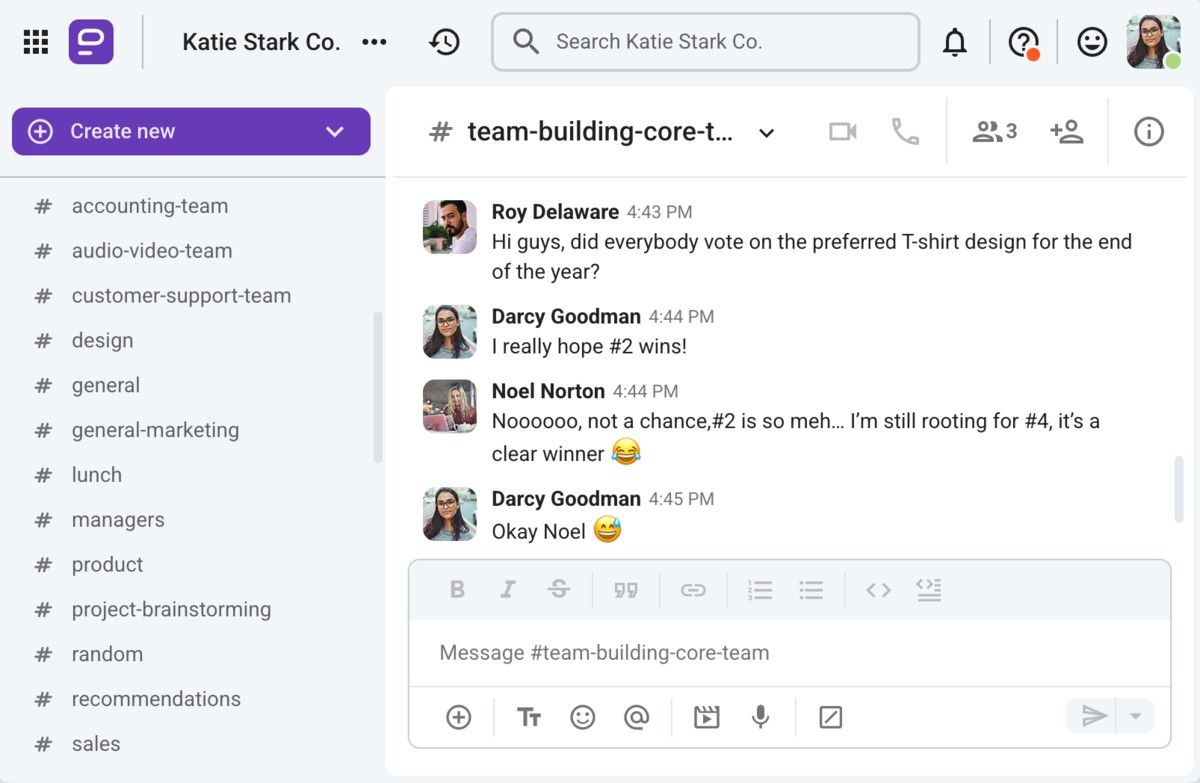Start a video call in the channel
The image size is (1200, 783).
click(842, 132)
